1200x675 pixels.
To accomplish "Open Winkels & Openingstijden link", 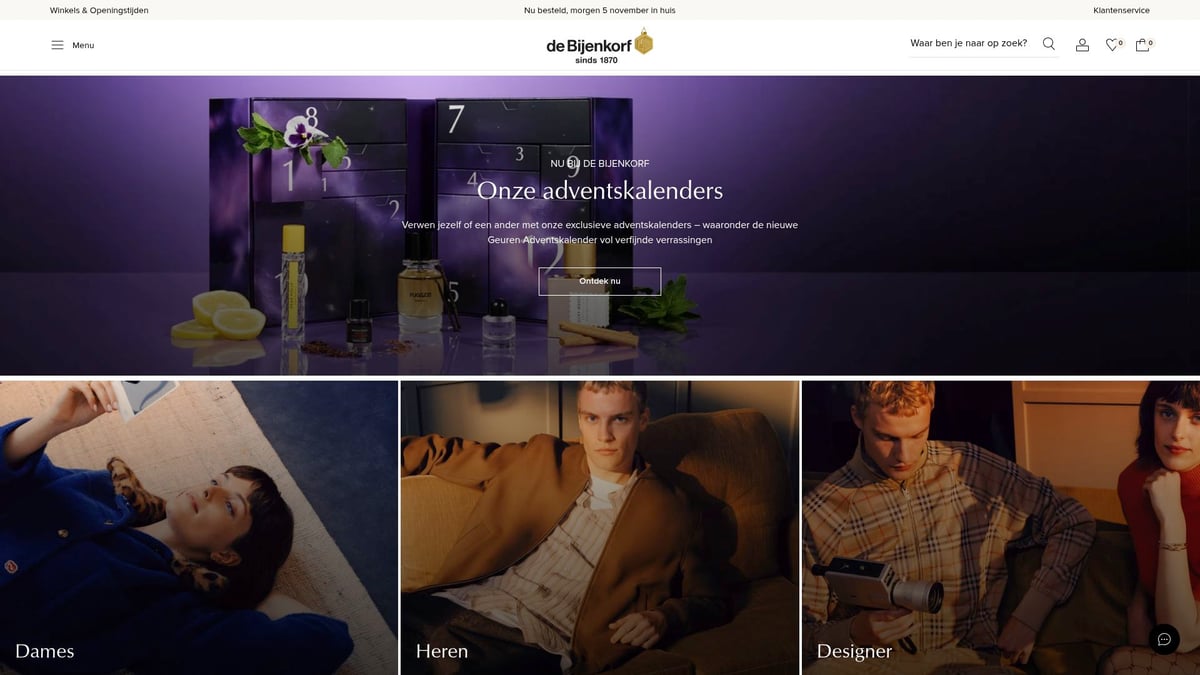I will tap(99, 10).
